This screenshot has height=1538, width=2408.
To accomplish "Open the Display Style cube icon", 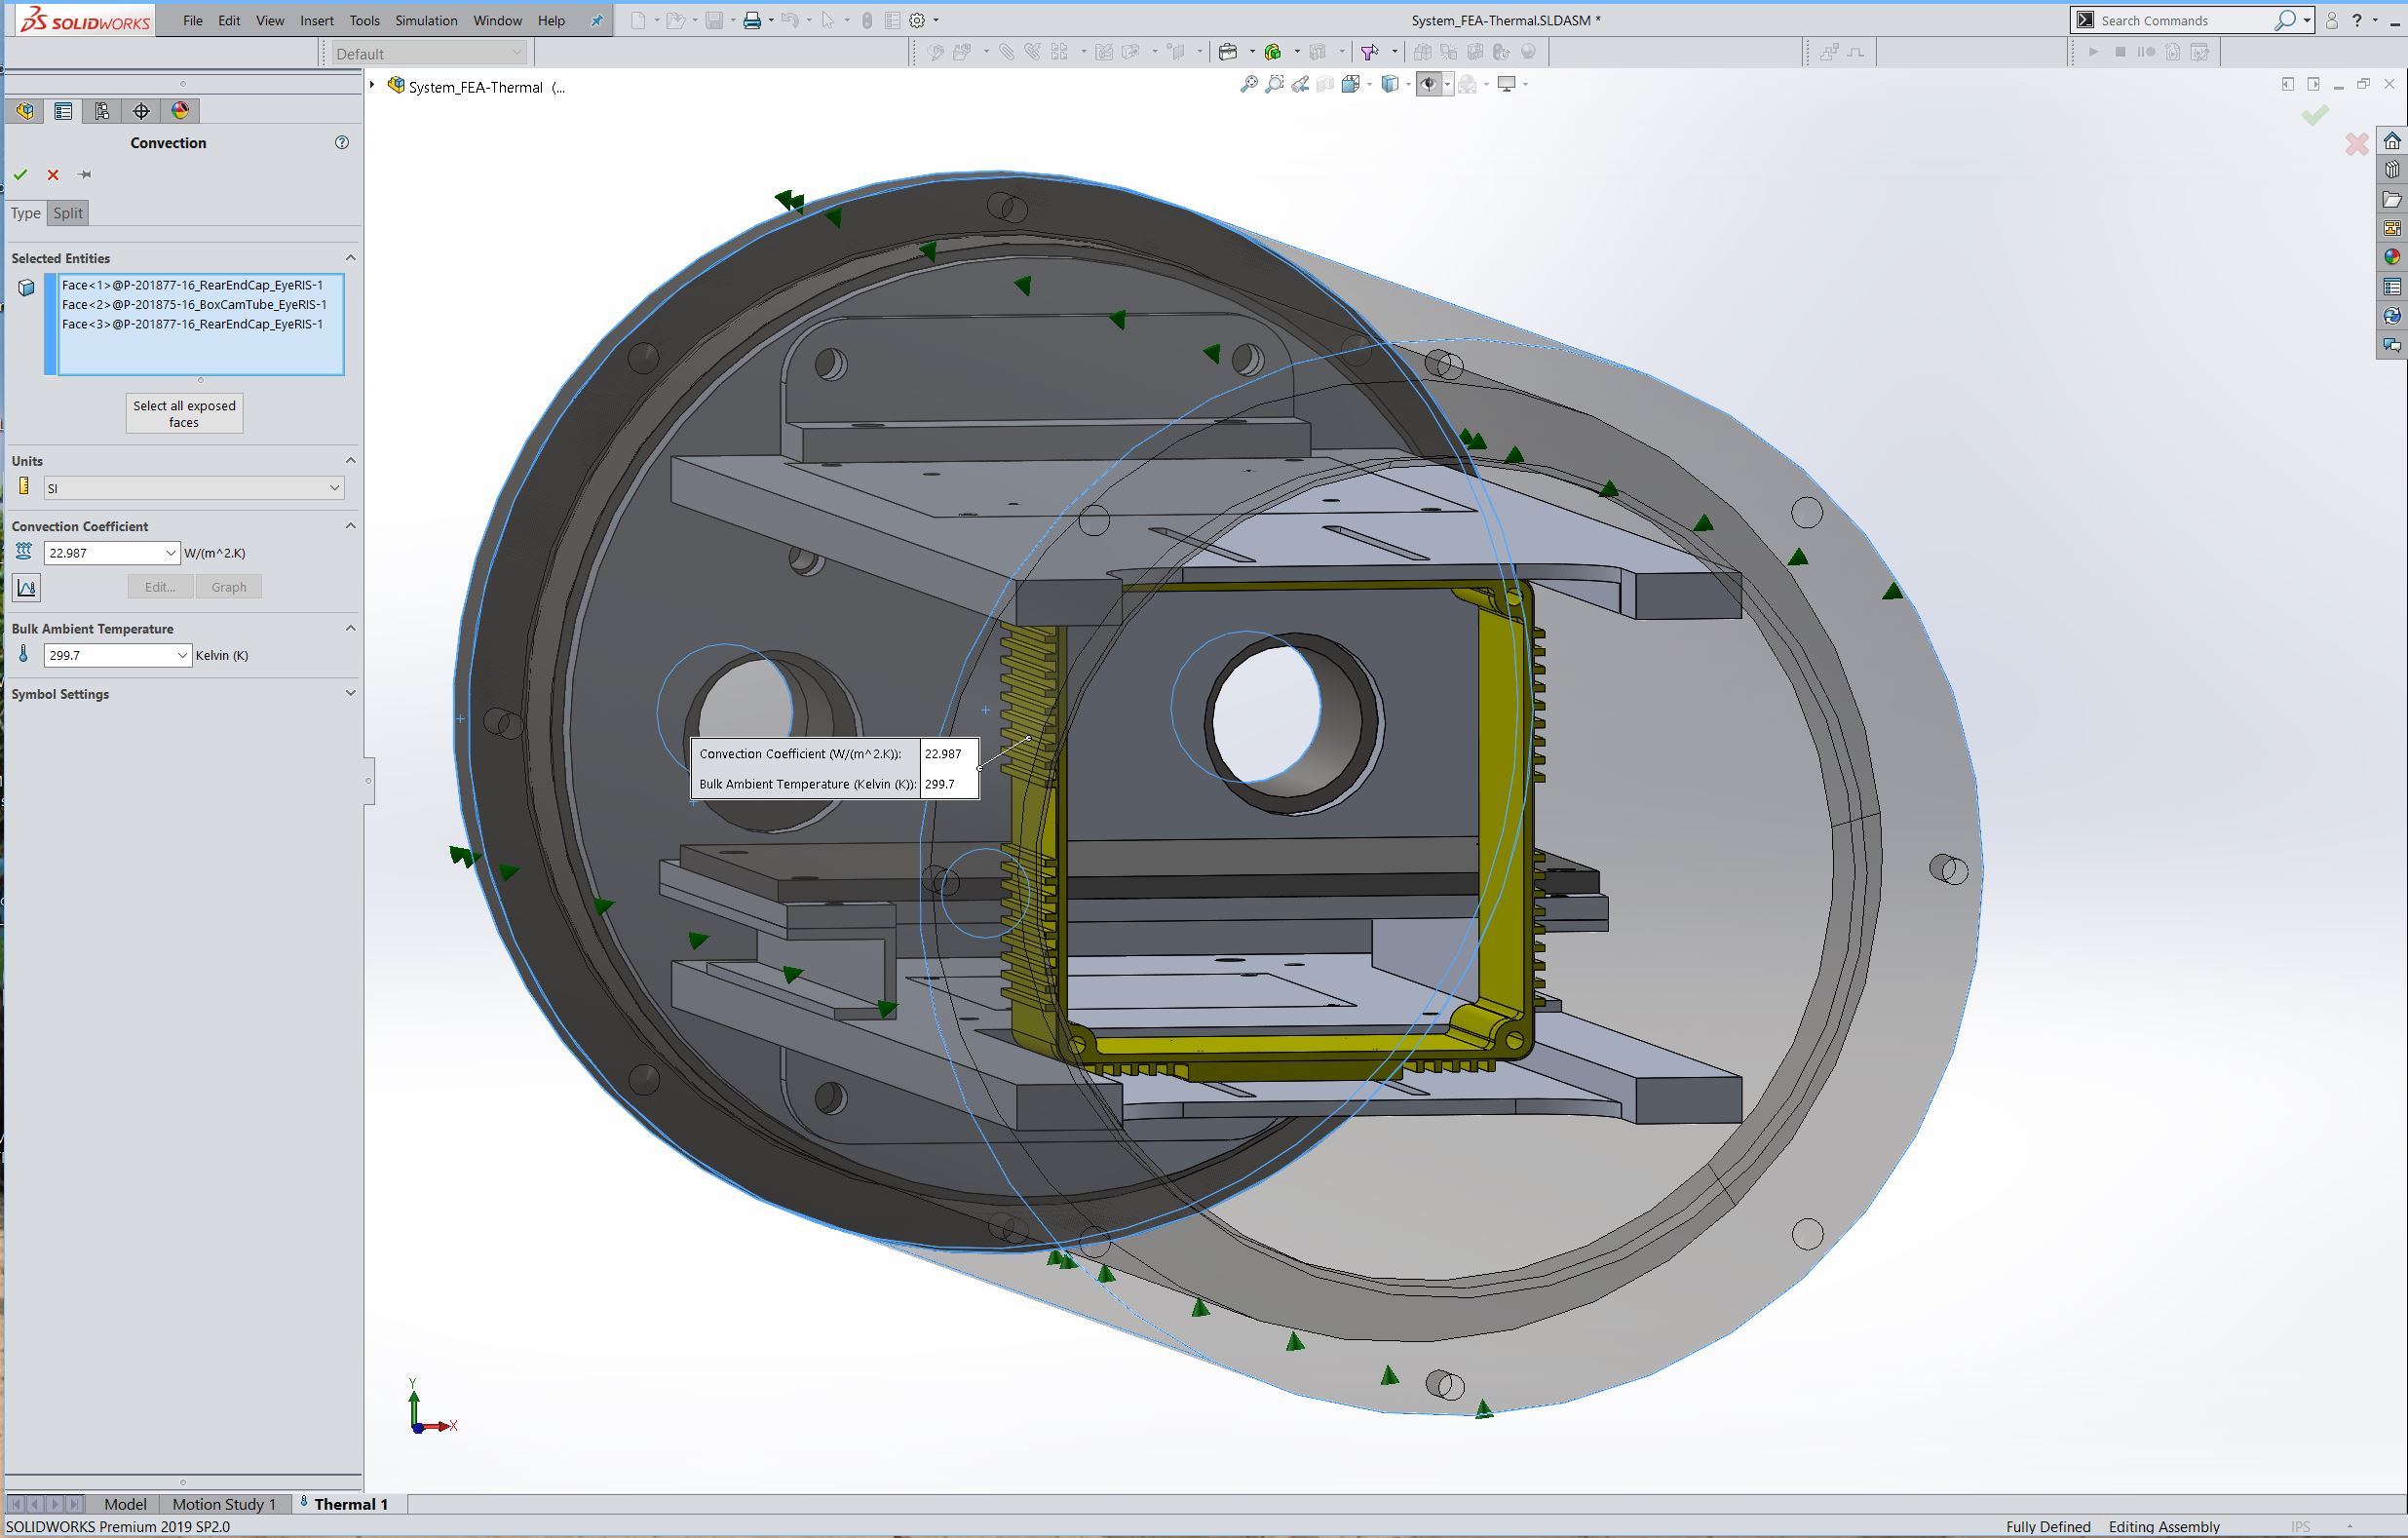I will [x=1390, y=85].
